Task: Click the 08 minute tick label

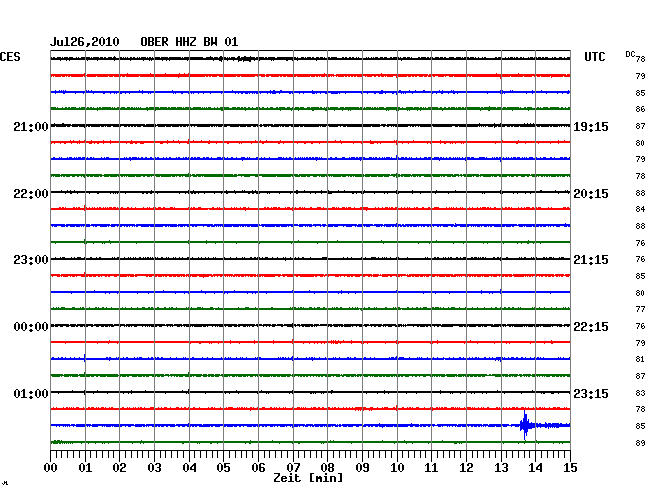Action: click(x=327, y=467)
